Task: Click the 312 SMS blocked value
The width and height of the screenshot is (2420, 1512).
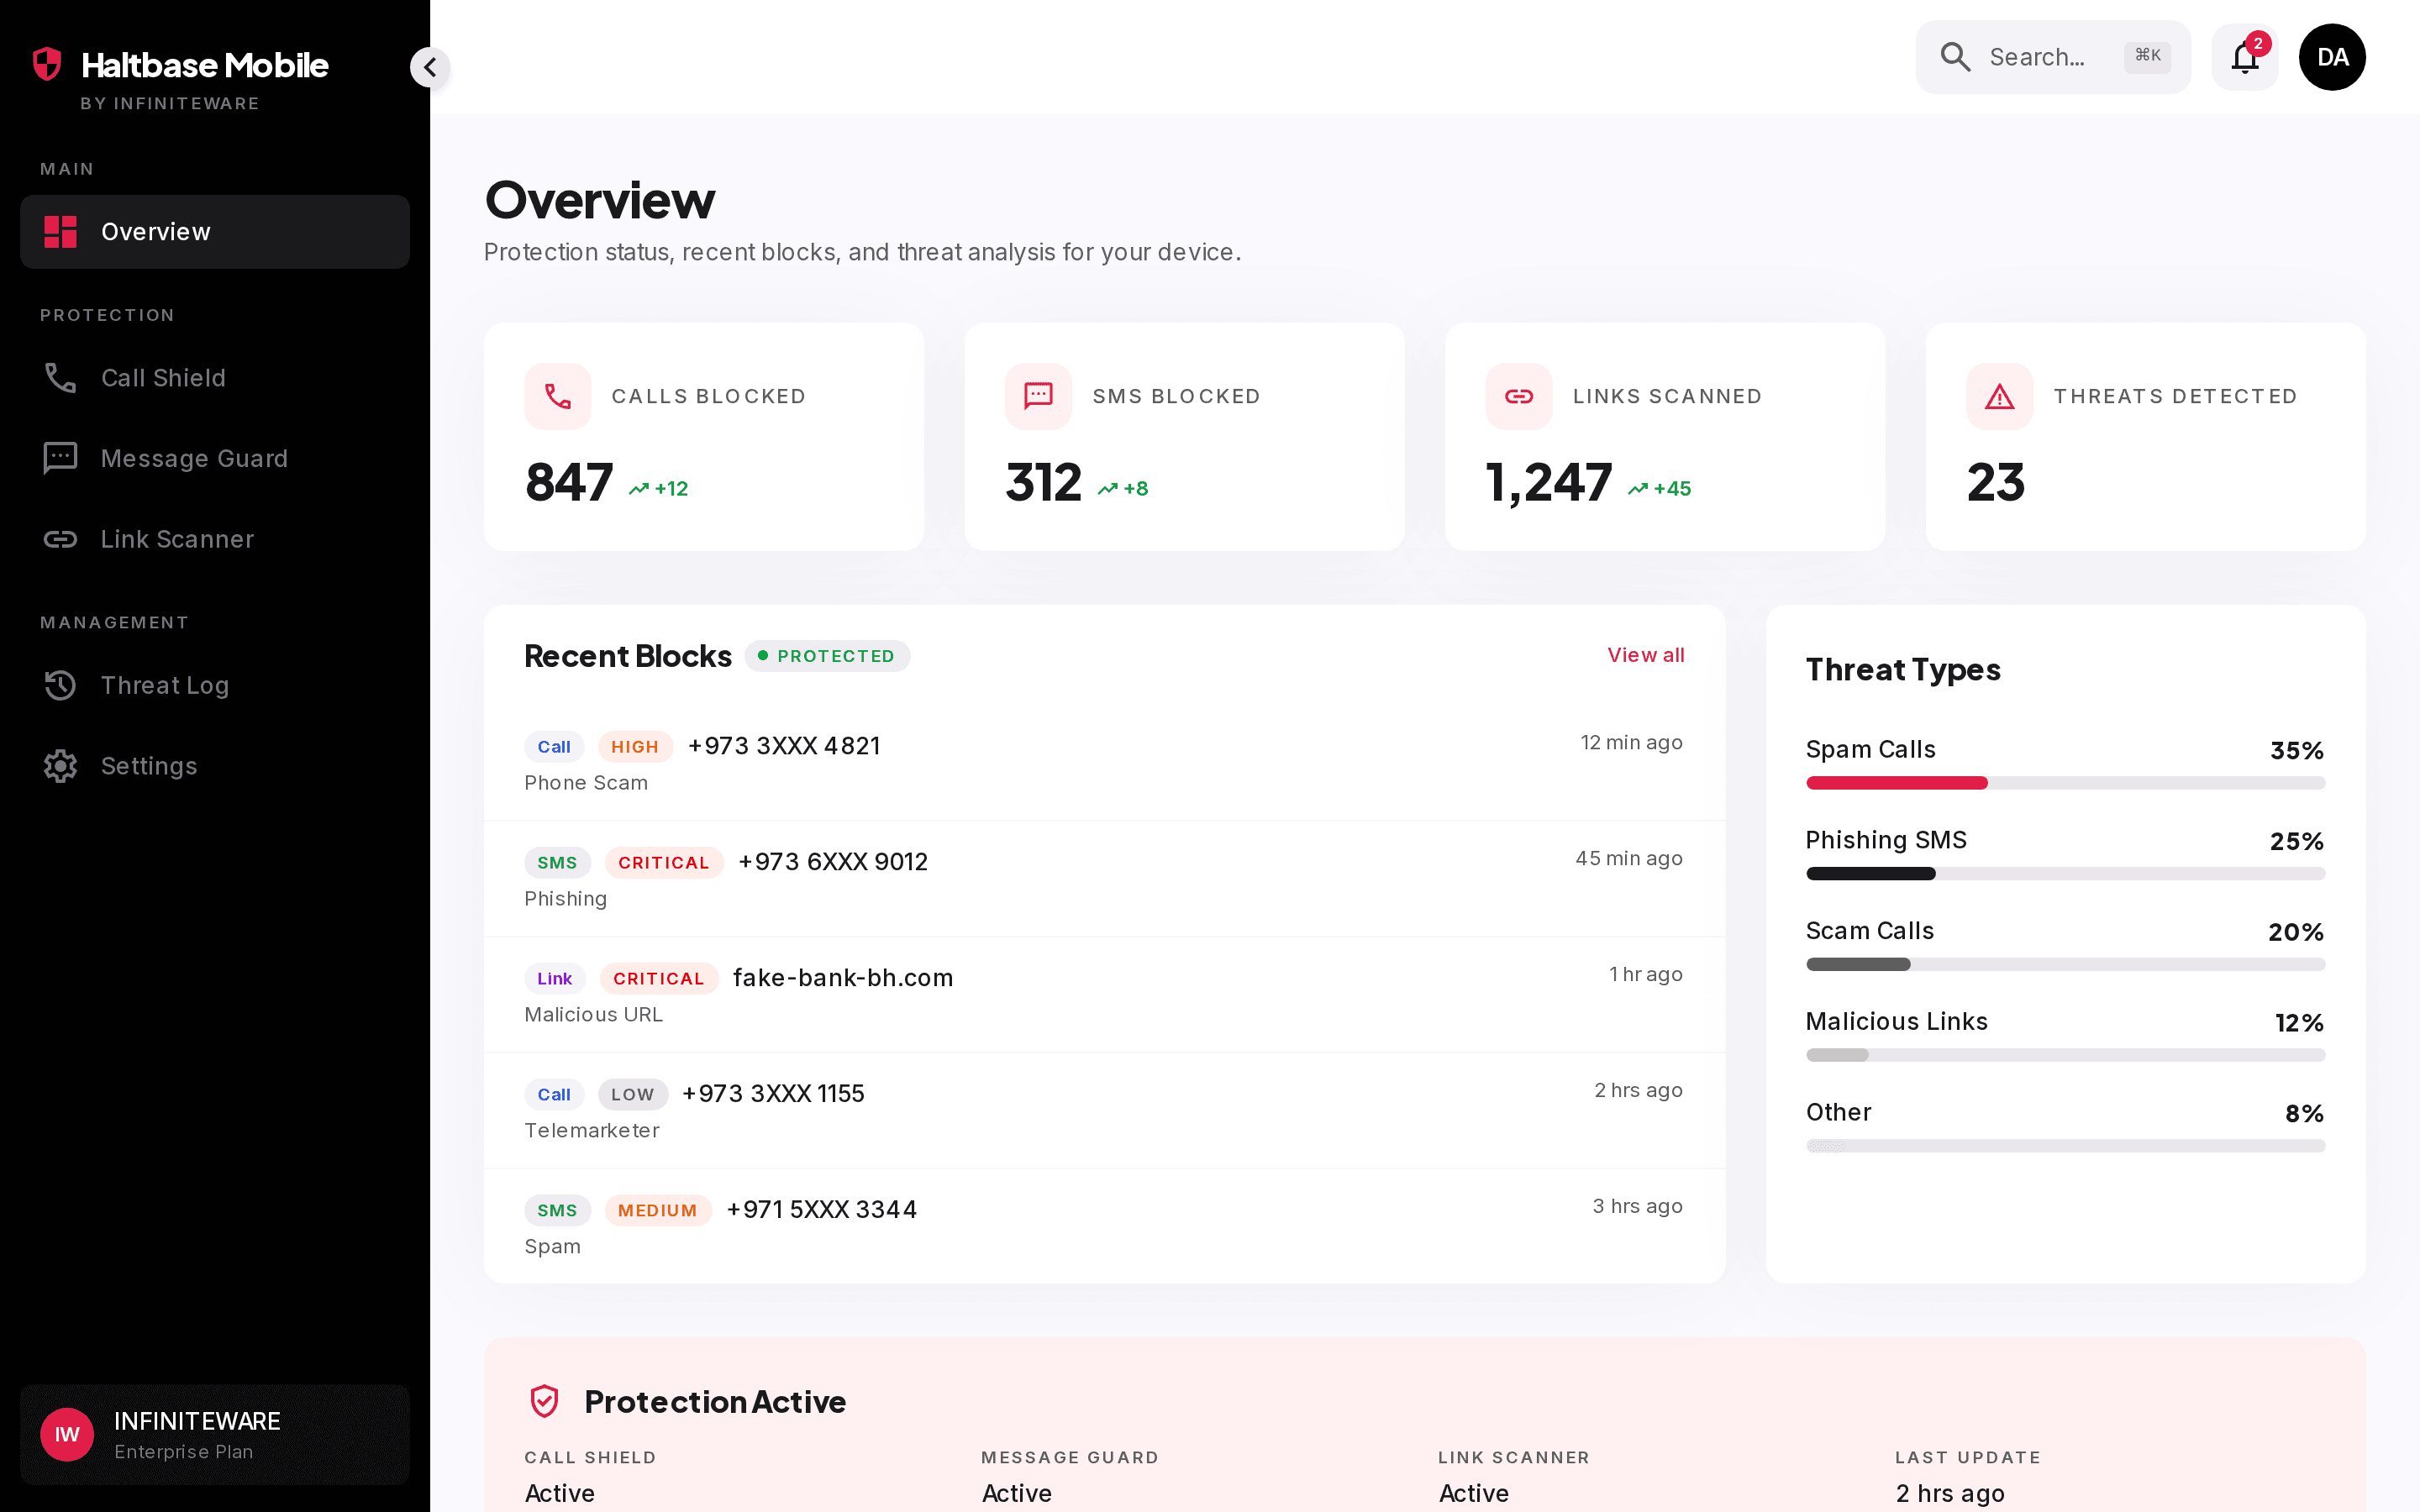Action: 1043,482
